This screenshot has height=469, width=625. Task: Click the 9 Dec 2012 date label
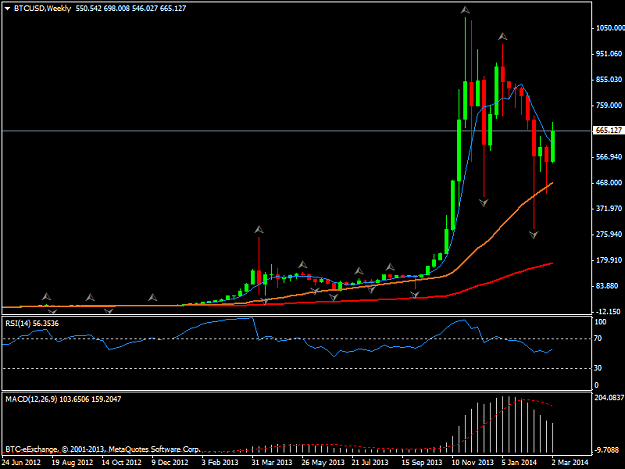point(170,462)
